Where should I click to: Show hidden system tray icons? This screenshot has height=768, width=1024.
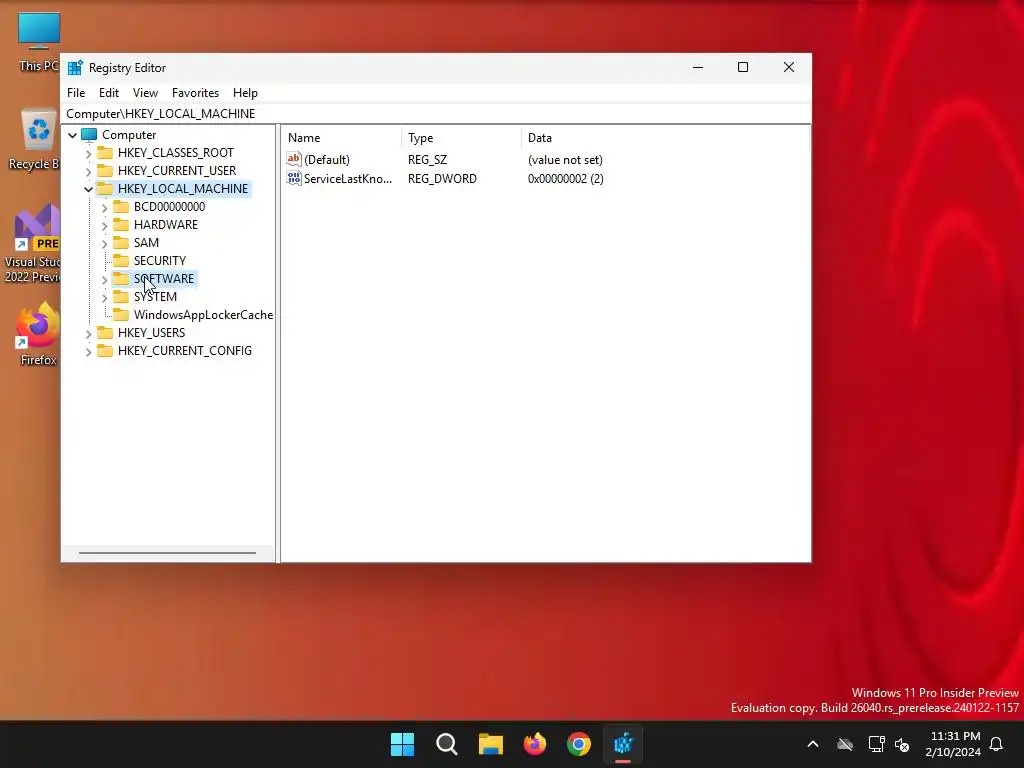[x=813, y=744]
